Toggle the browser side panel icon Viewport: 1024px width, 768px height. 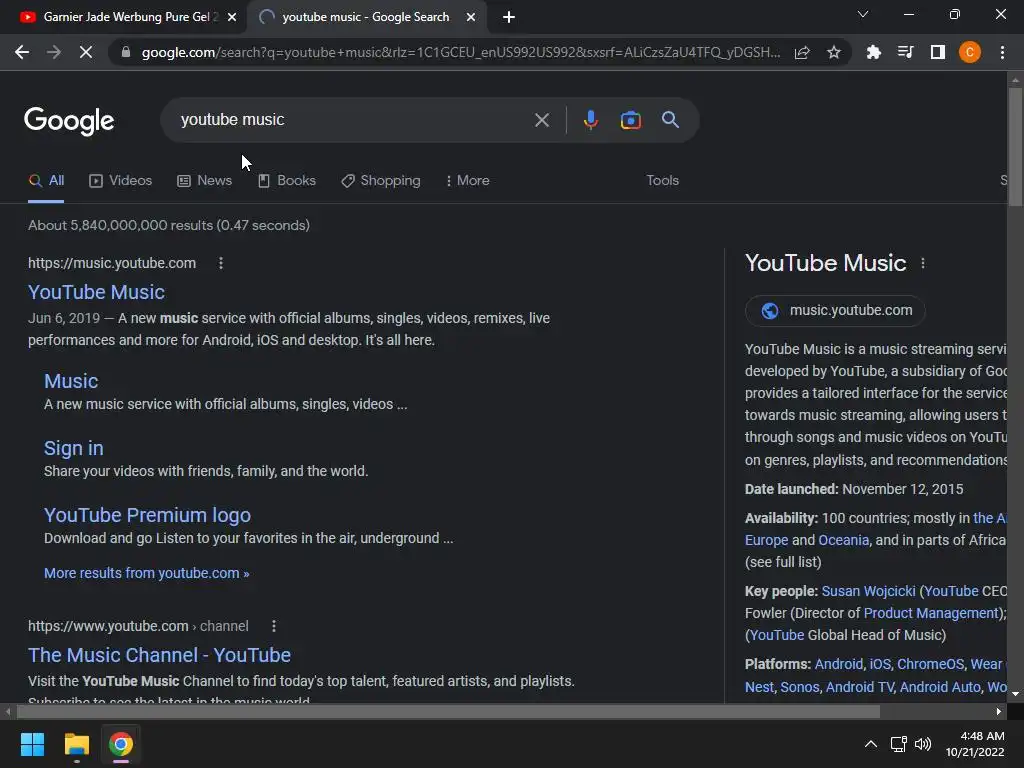937,52
